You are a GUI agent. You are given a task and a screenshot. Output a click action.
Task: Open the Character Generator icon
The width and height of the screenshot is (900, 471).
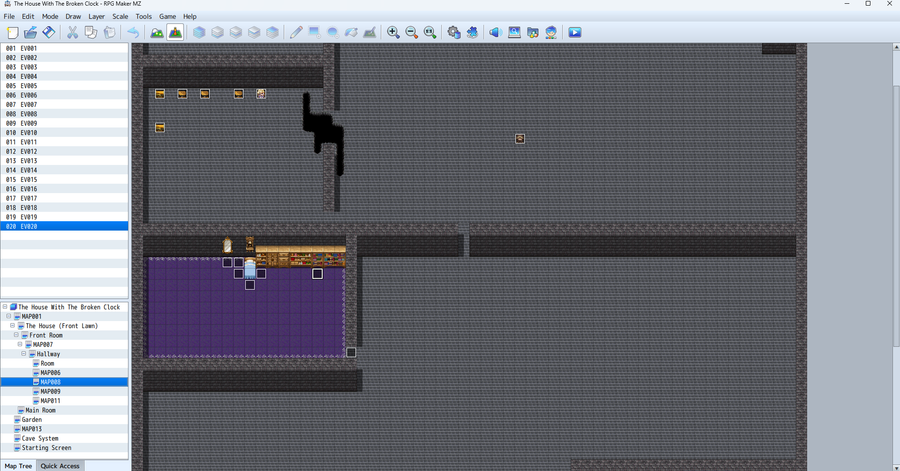pos(551,33)
